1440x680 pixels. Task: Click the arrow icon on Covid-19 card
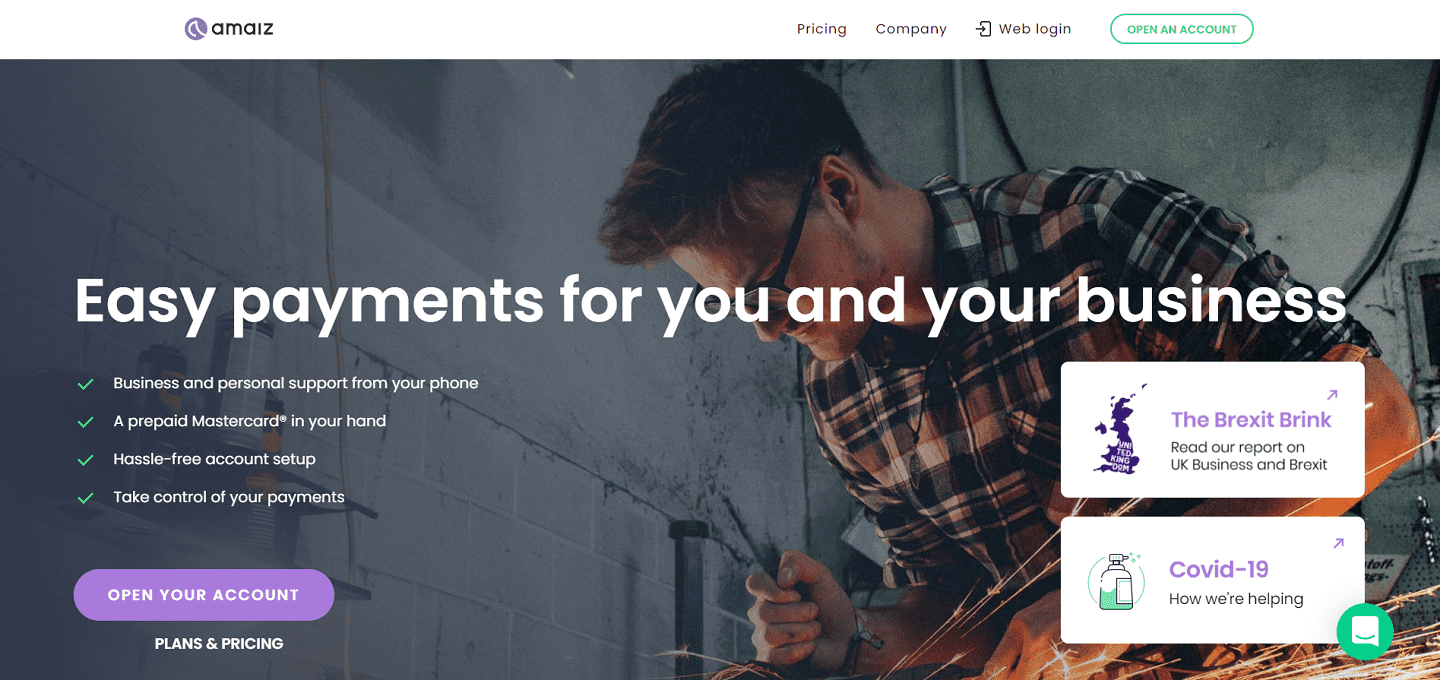[x=1339, y=543]
